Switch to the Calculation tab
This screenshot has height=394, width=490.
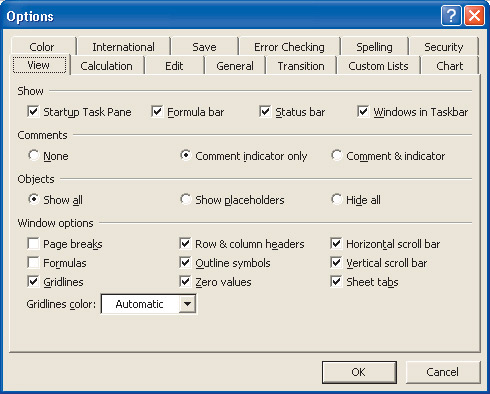pos(106,66)
